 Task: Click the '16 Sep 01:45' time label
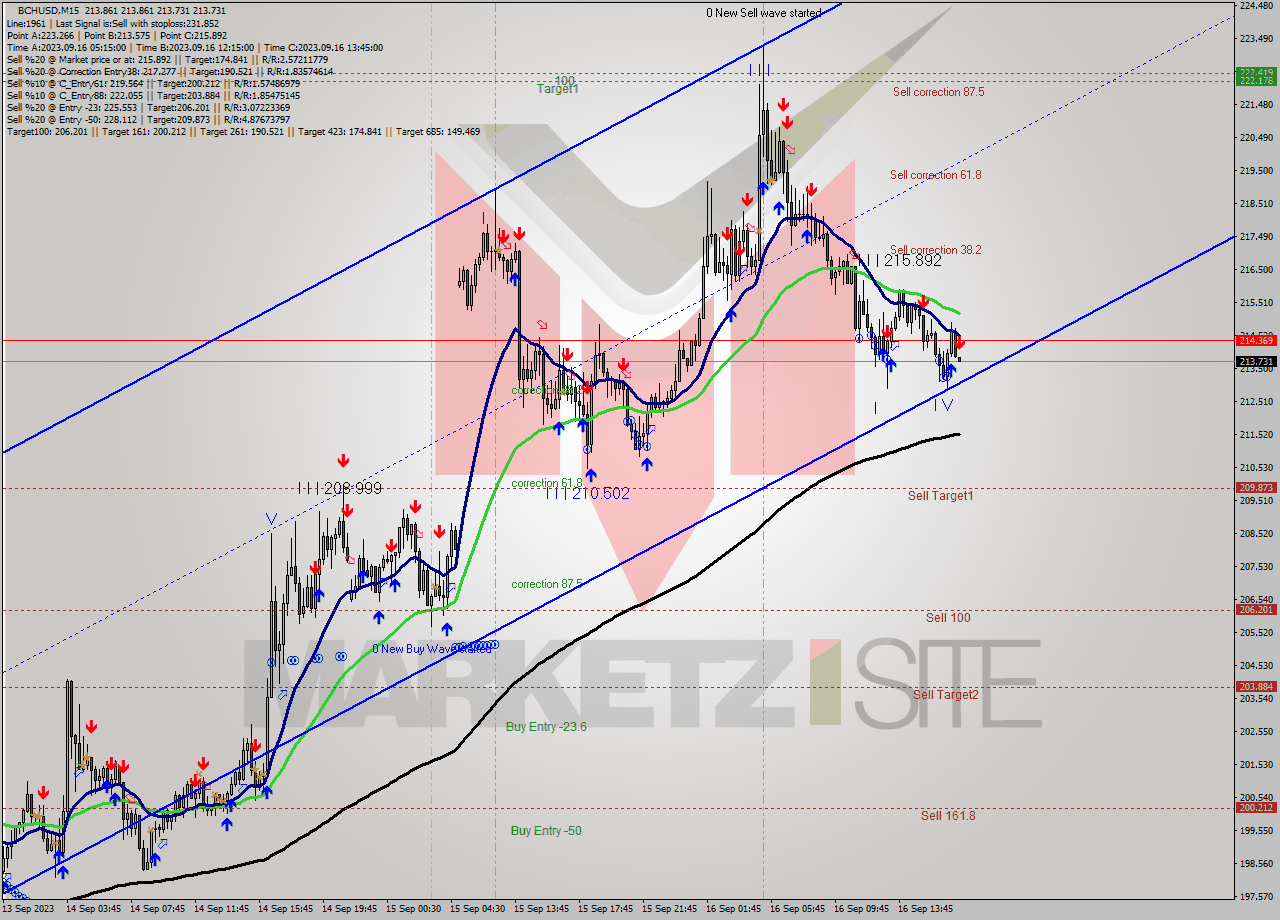[x=734, y=909]
